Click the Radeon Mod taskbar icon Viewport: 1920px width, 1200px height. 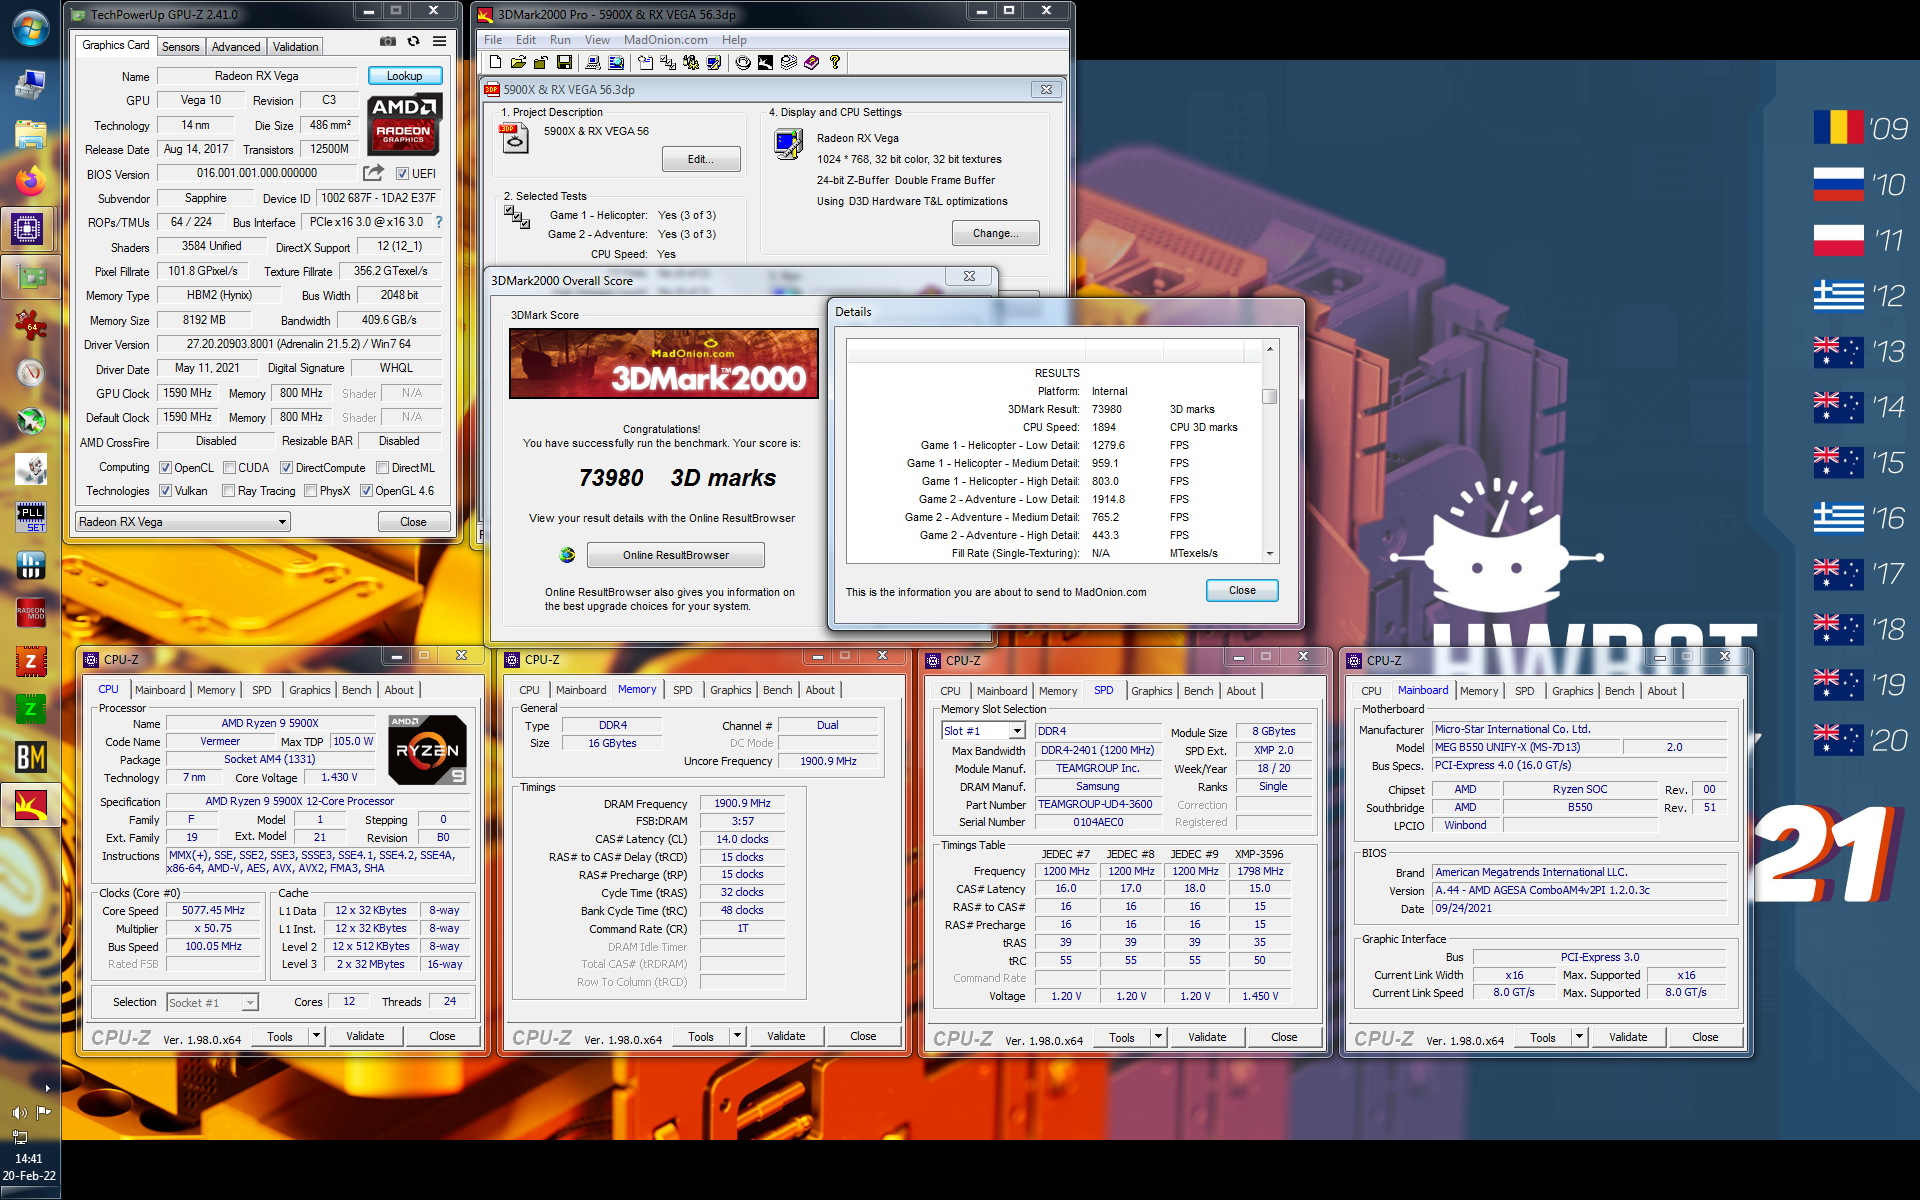[30, 612]
